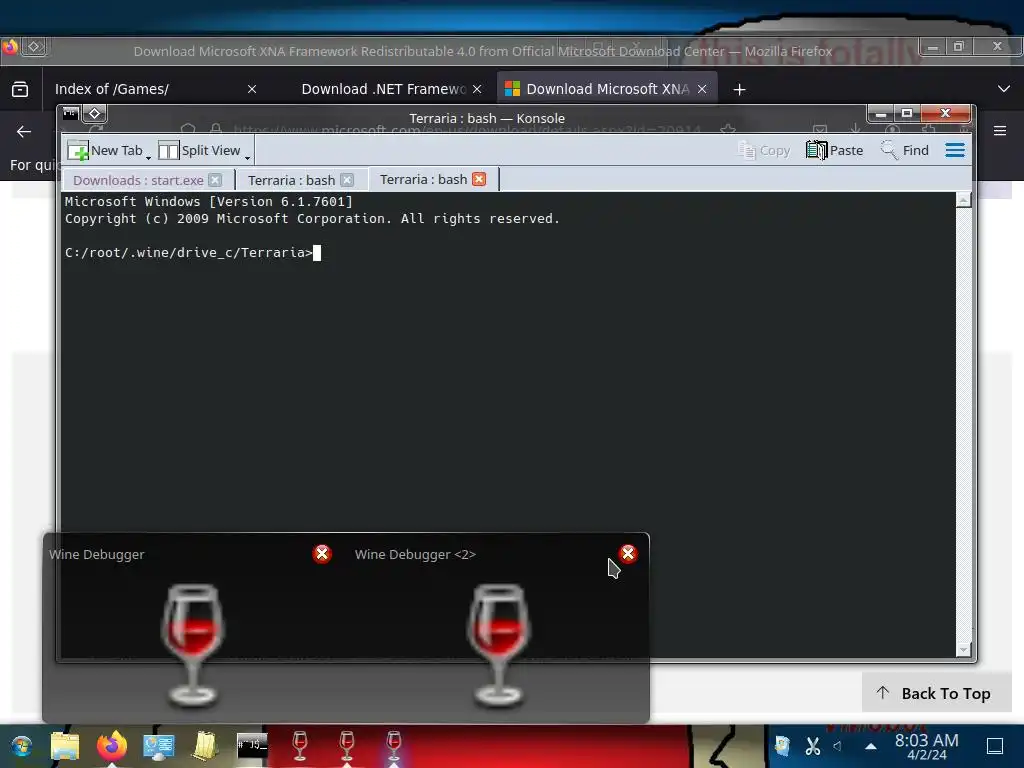This screenshot has height=768, width=1024.
Task: Open the Firefox application hamburger menu
Action: pos(1000,131)
